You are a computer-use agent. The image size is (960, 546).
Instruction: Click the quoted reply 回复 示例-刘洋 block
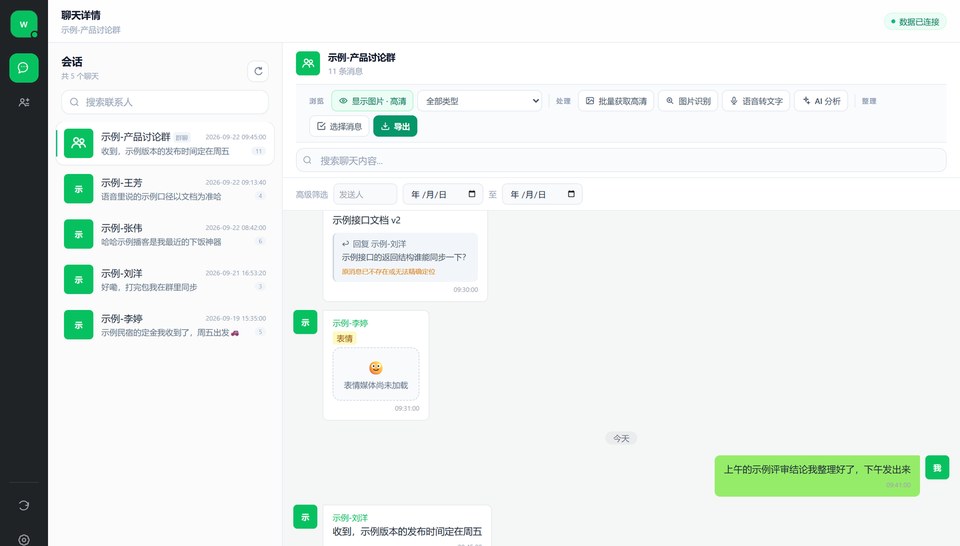(405, 257)
